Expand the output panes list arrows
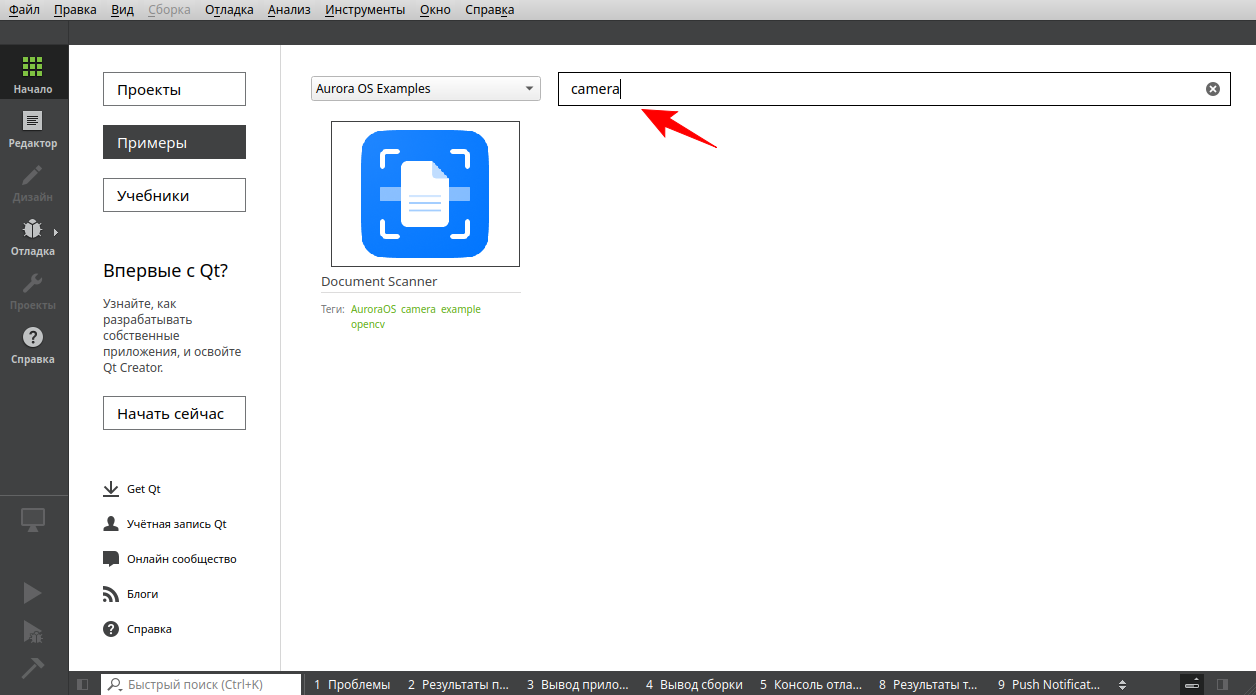 [1122, 685]
